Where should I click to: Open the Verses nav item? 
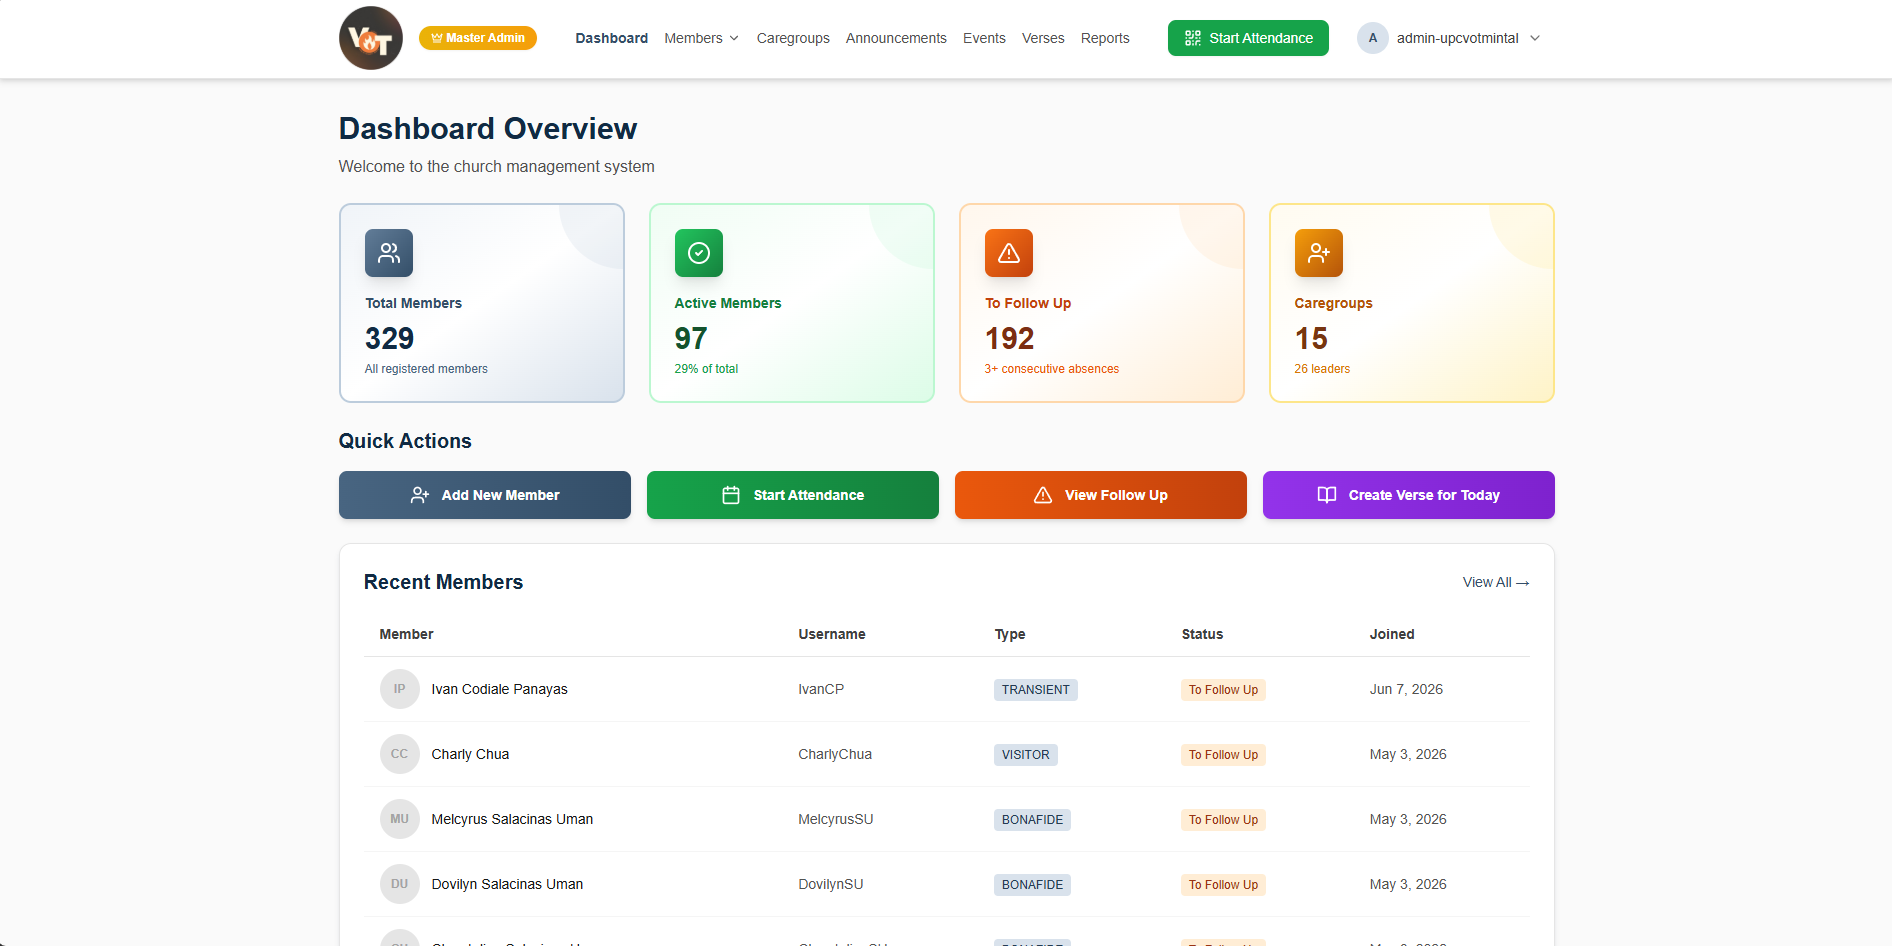1043,38
